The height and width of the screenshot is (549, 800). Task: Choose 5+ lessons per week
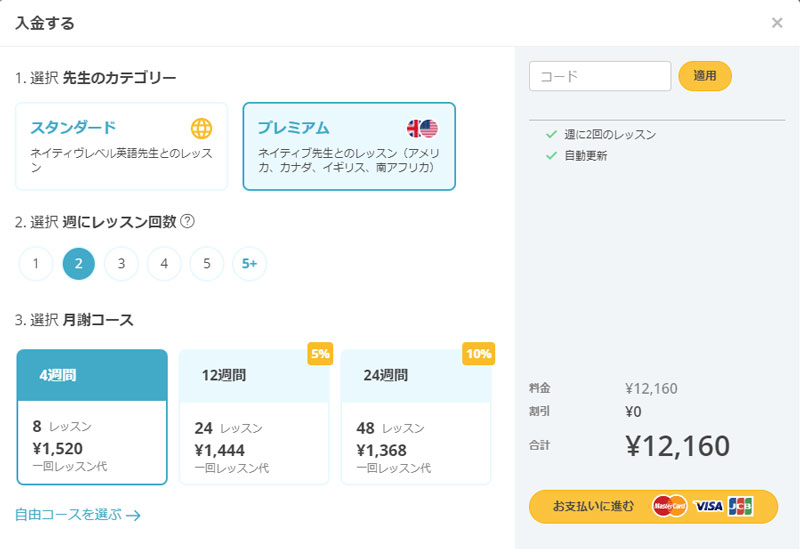tap(249, 264)
